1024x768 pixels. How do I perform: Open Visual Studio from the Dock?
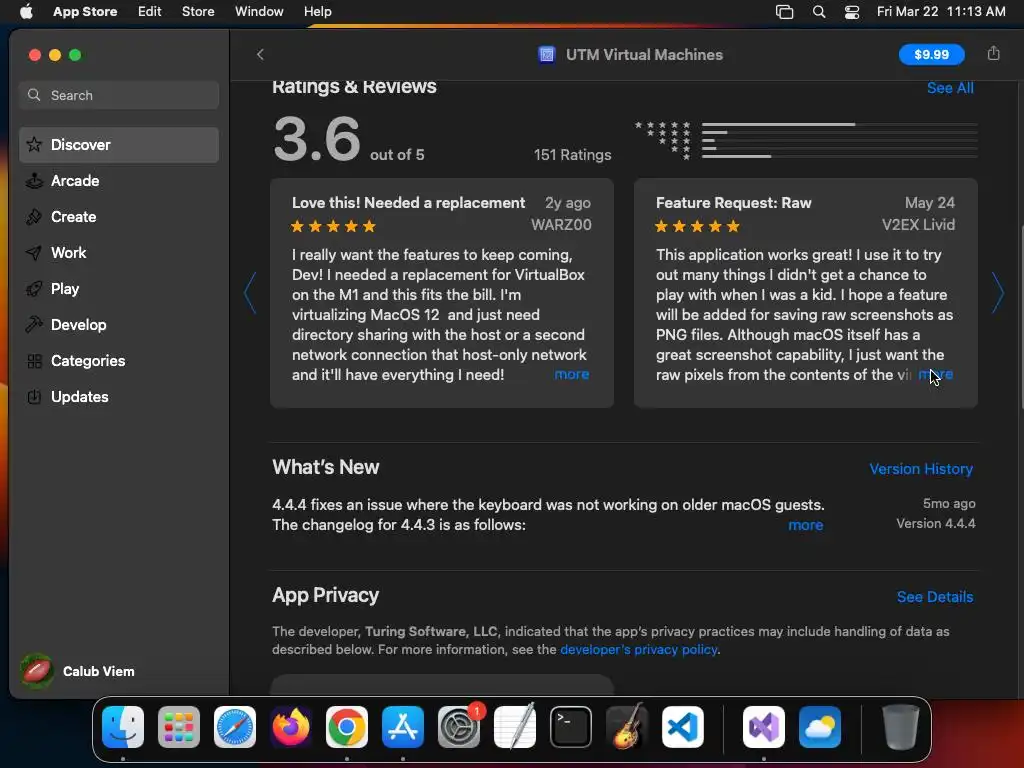point(763,727)
